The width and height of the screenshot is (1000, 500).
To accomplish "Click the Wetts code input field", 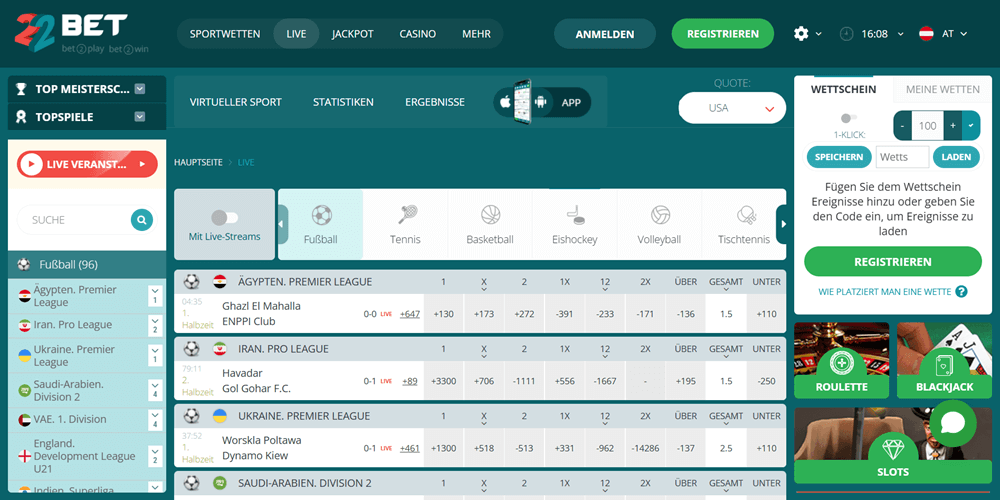I will tap(902, 157).
